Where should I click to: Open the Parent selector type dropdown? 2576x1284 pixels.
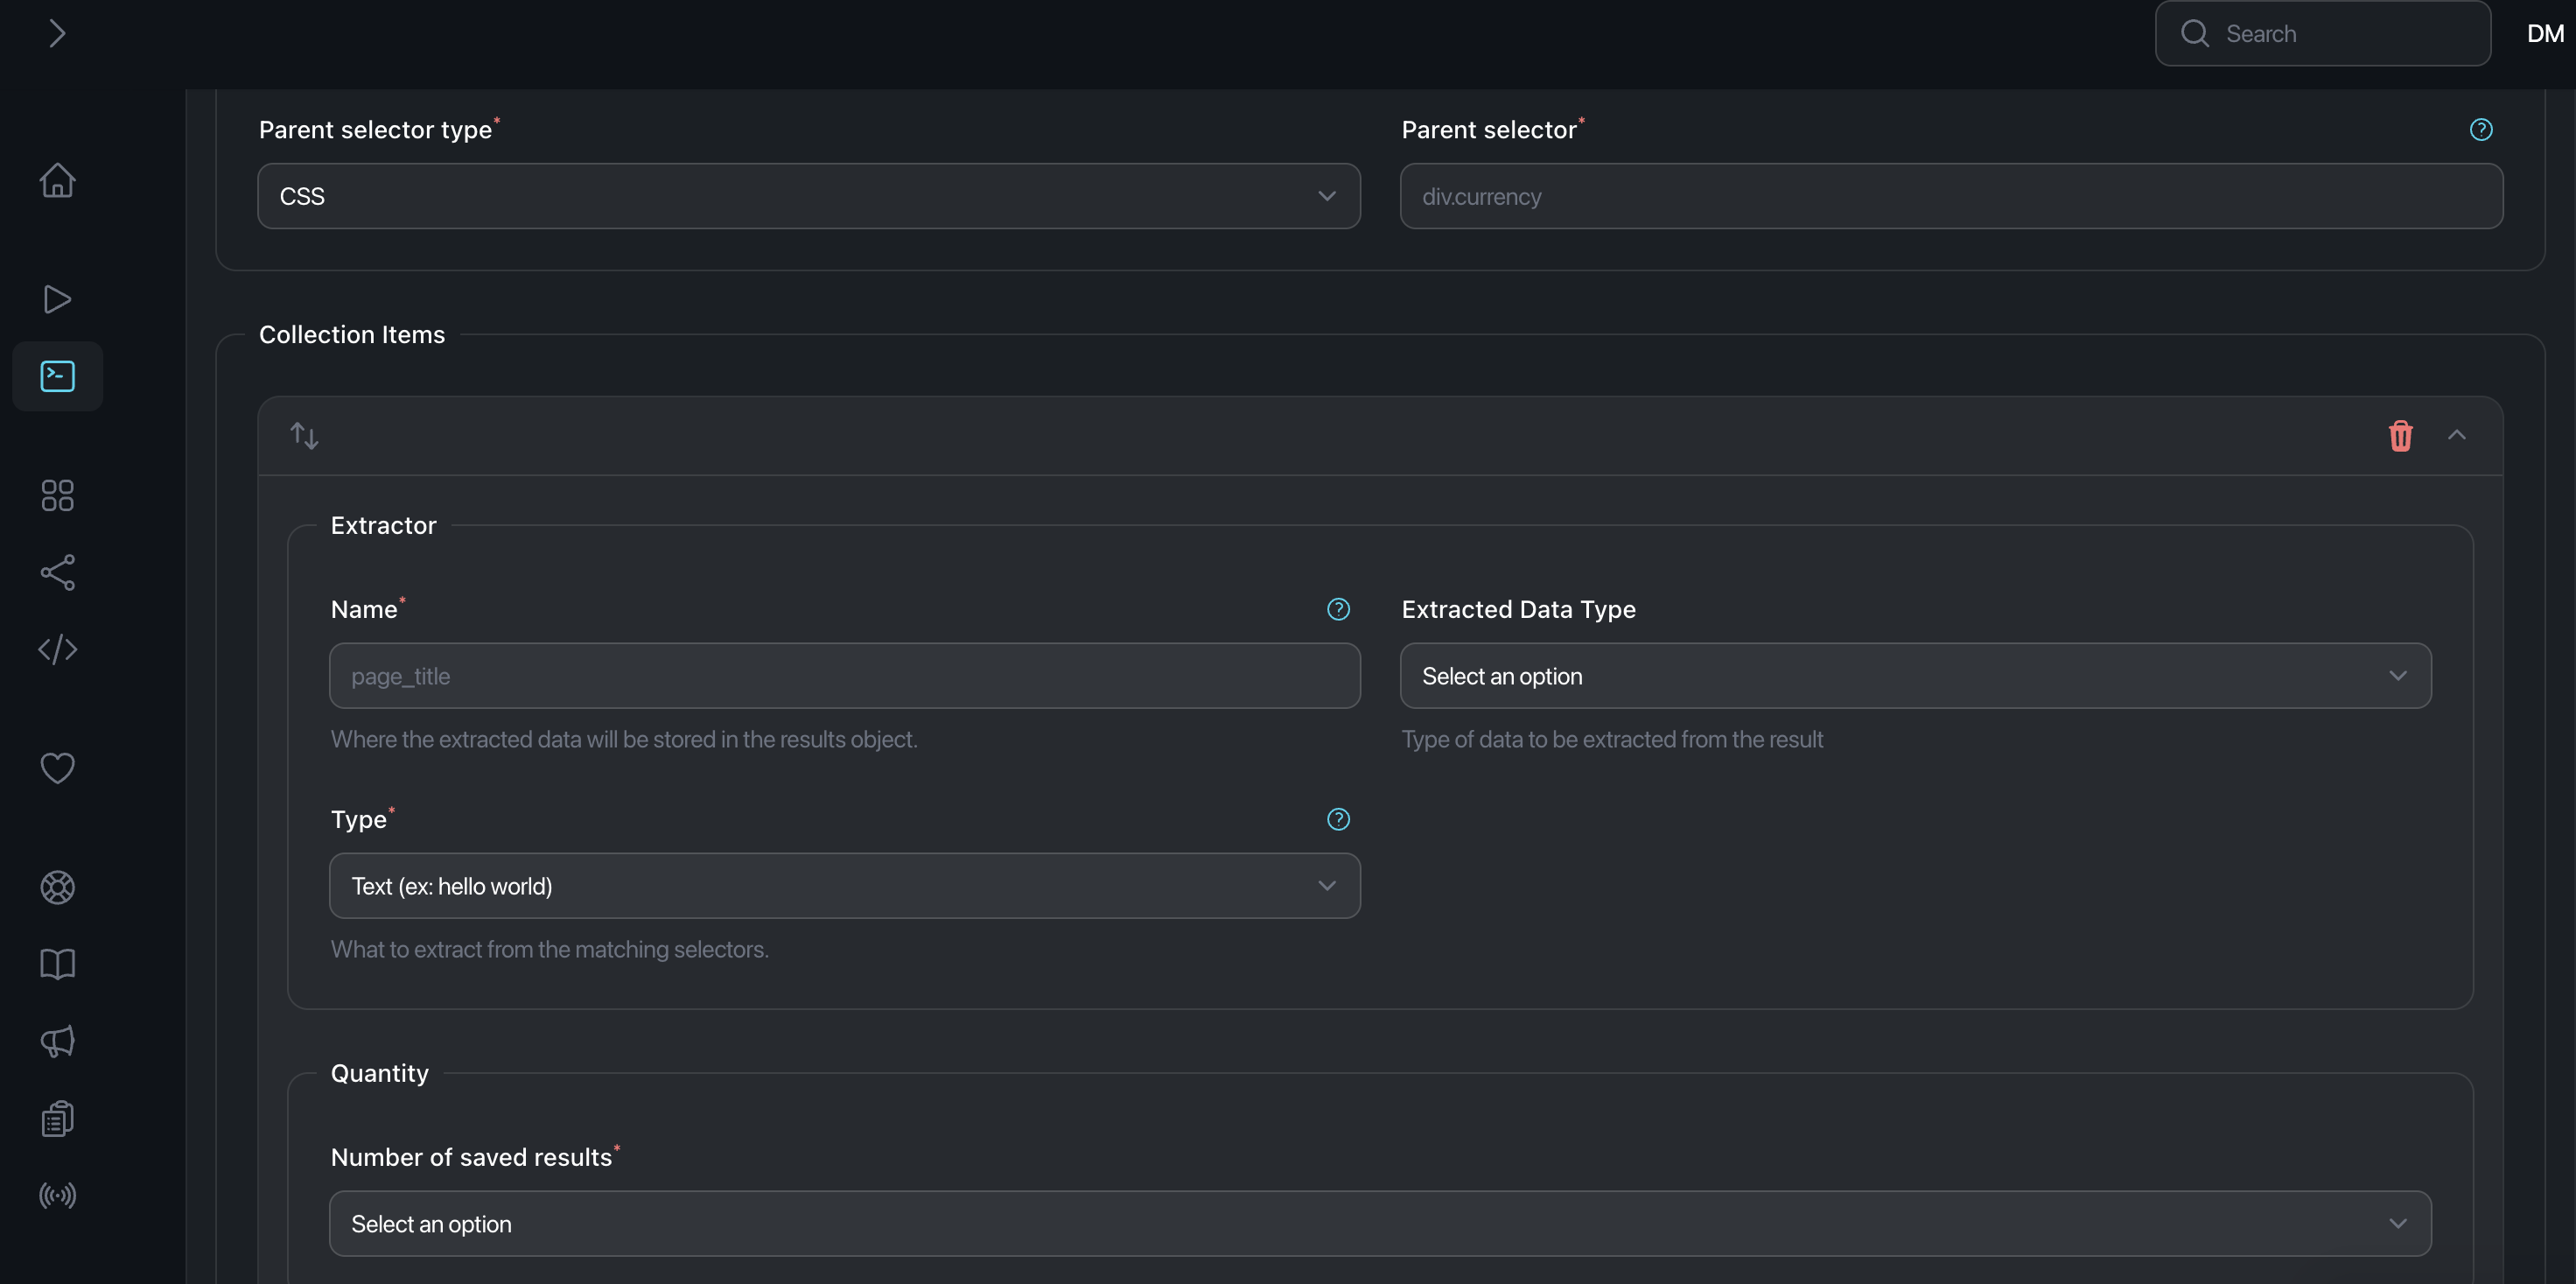[808, 196]
